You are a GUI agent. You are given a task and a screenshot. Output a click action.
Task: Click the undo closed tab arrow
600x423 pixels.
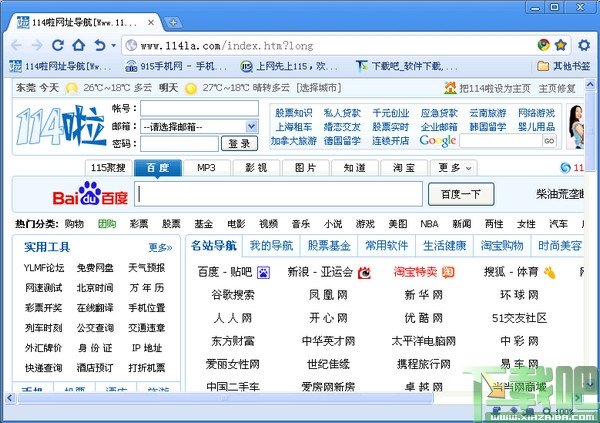(x=100, y=46)
